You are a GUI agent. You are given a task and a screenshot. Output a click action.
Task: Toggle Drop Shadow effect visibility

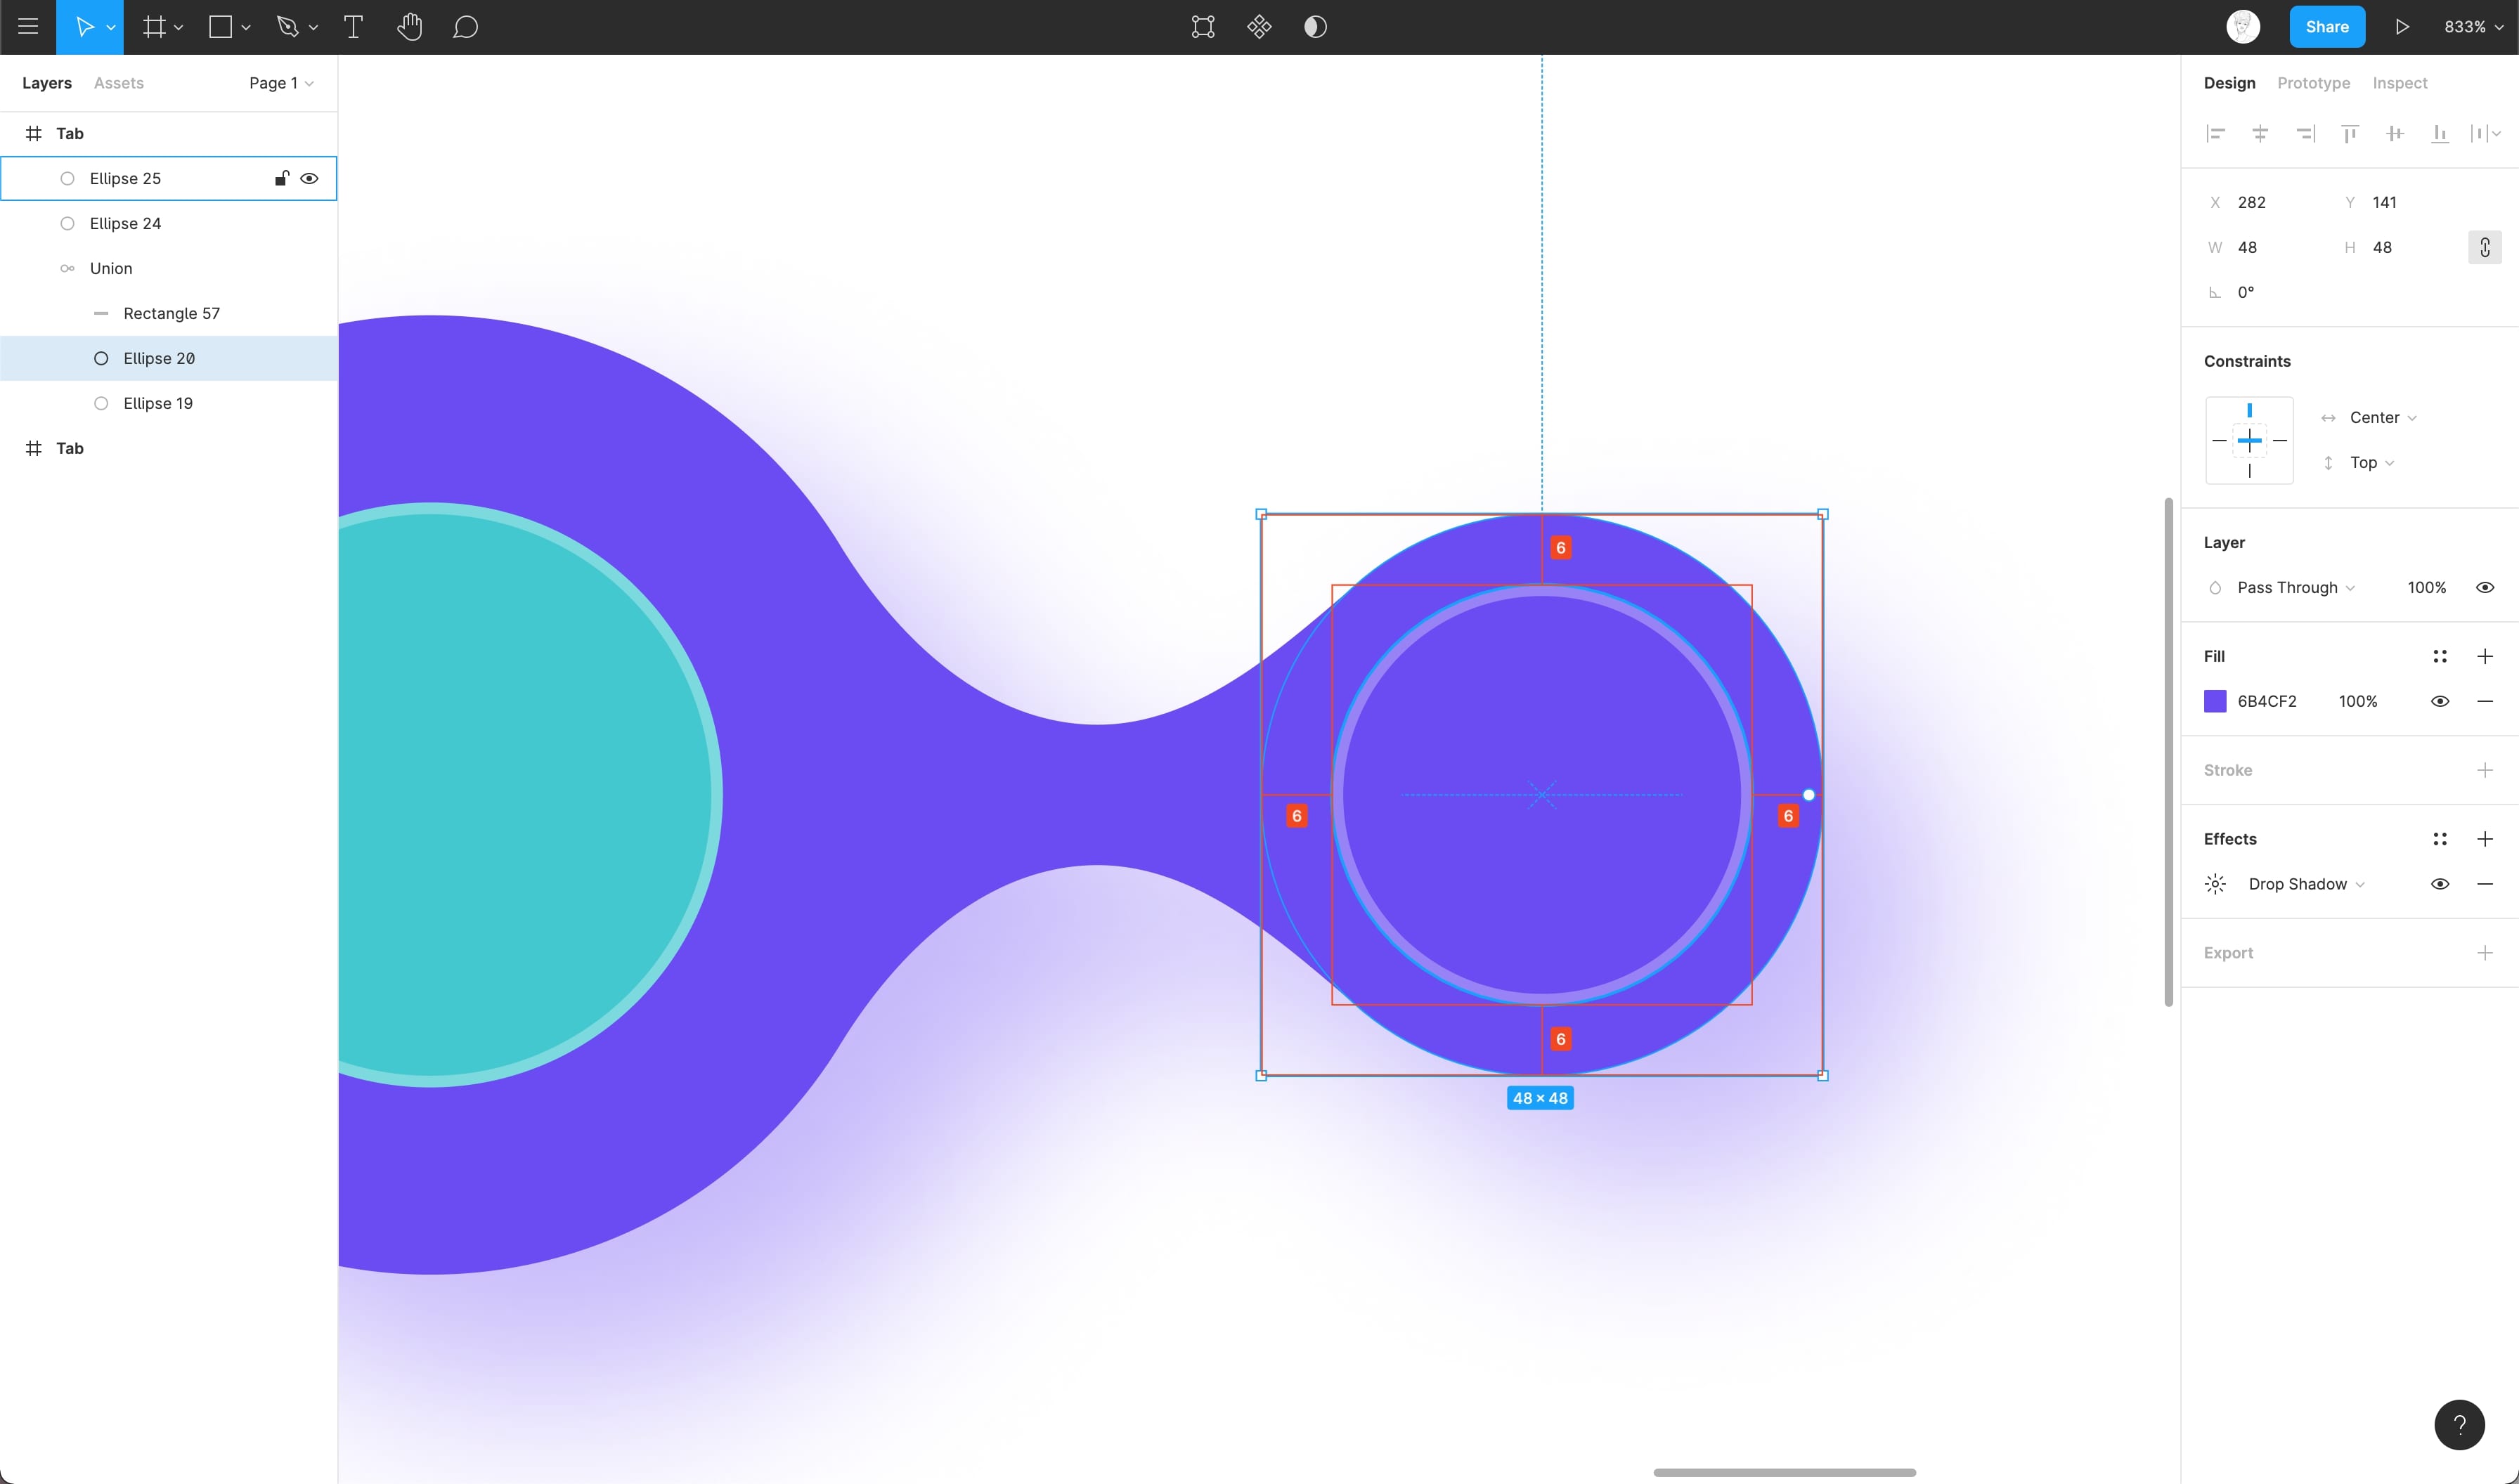click(x=2439, y=884)
